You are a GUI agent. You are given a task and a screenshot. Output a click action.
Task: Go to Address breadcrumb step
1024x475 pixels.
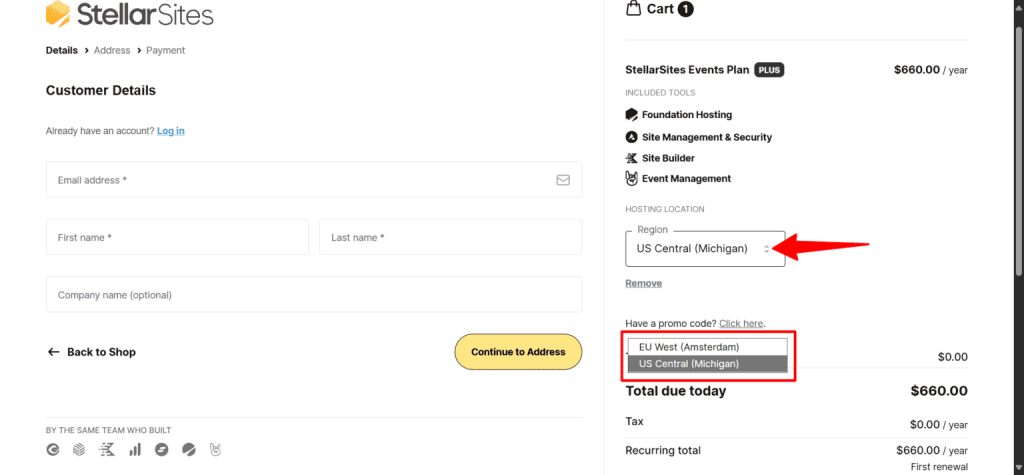point(112,50)
